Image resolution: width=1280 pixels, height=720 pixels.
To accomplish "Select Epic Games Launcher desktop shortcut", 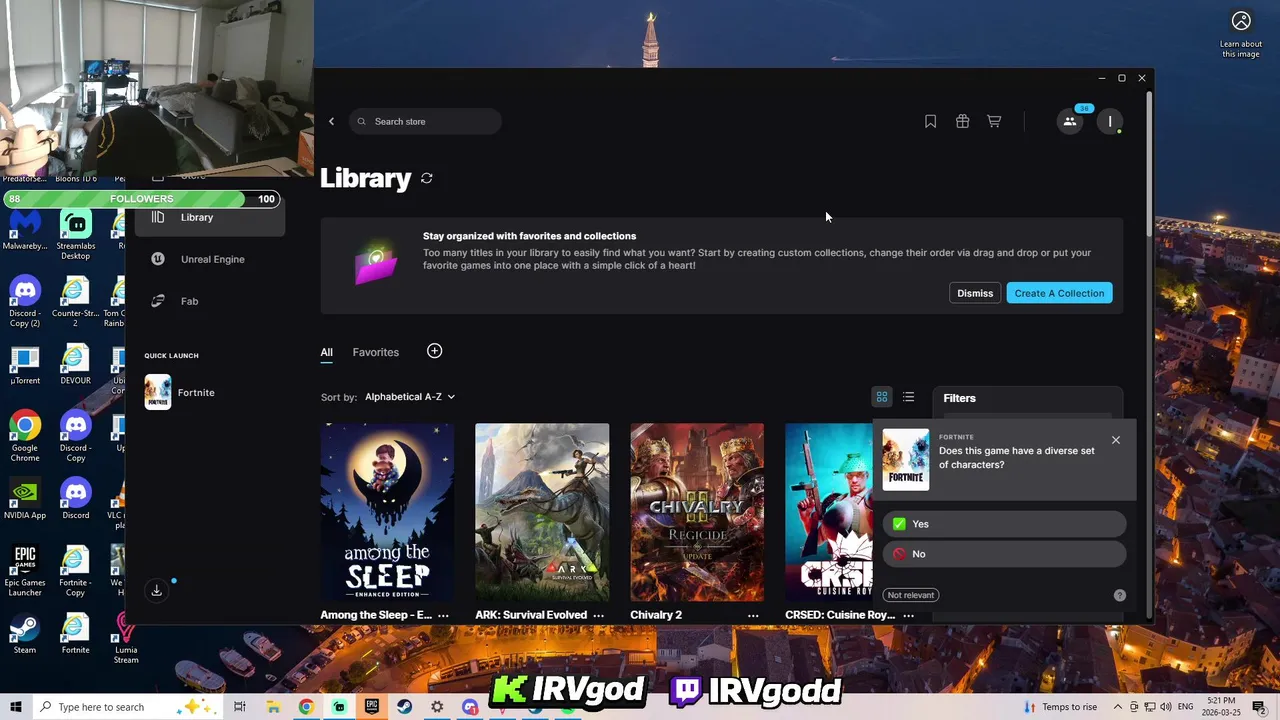I will (x=25, y=572).
